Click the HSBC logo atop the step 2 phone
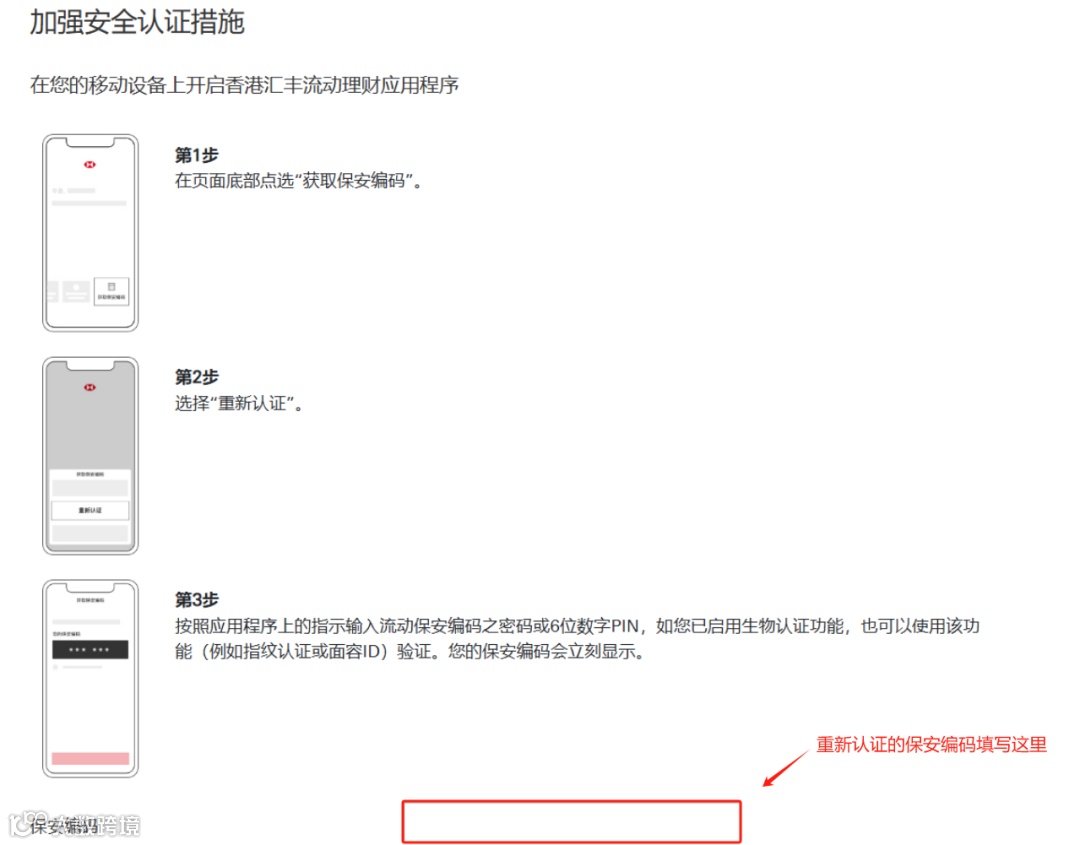The image size is (1080, 845). tap(89, 387)
